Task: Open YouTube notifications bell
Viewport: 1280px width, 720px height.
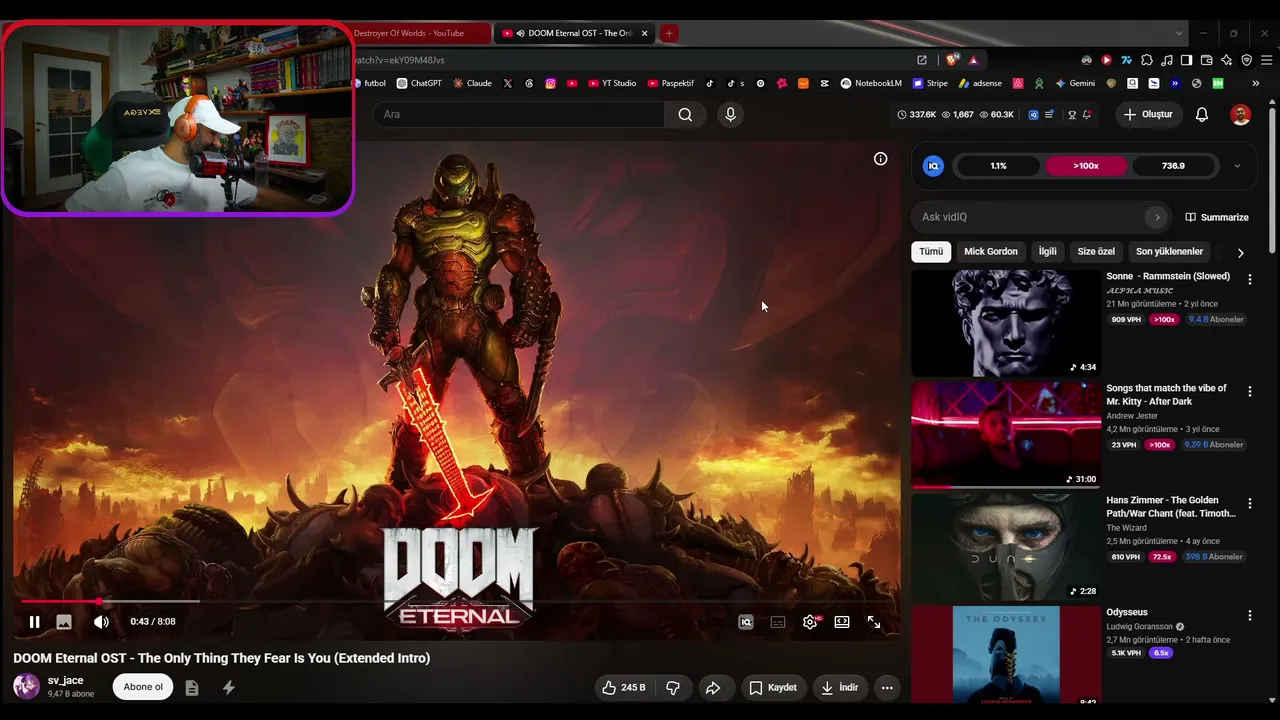Action: 1202,115
